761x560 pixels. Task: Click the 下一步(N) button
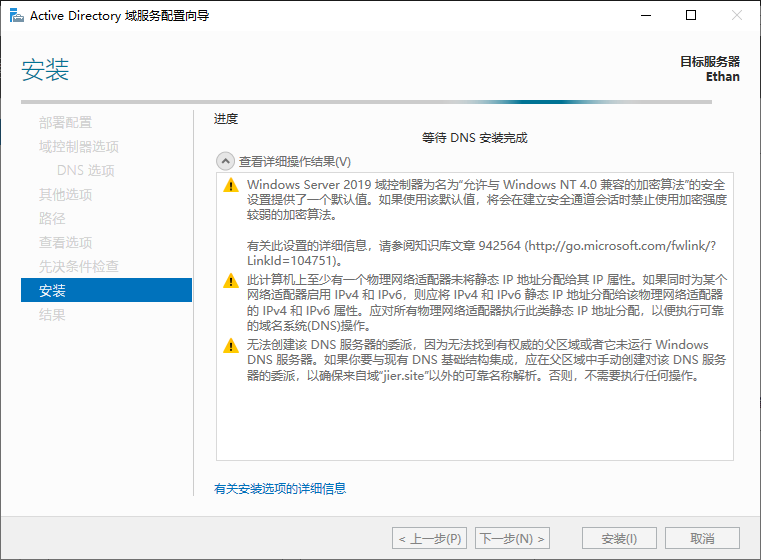pyautogui.click(x=513, y=538)
